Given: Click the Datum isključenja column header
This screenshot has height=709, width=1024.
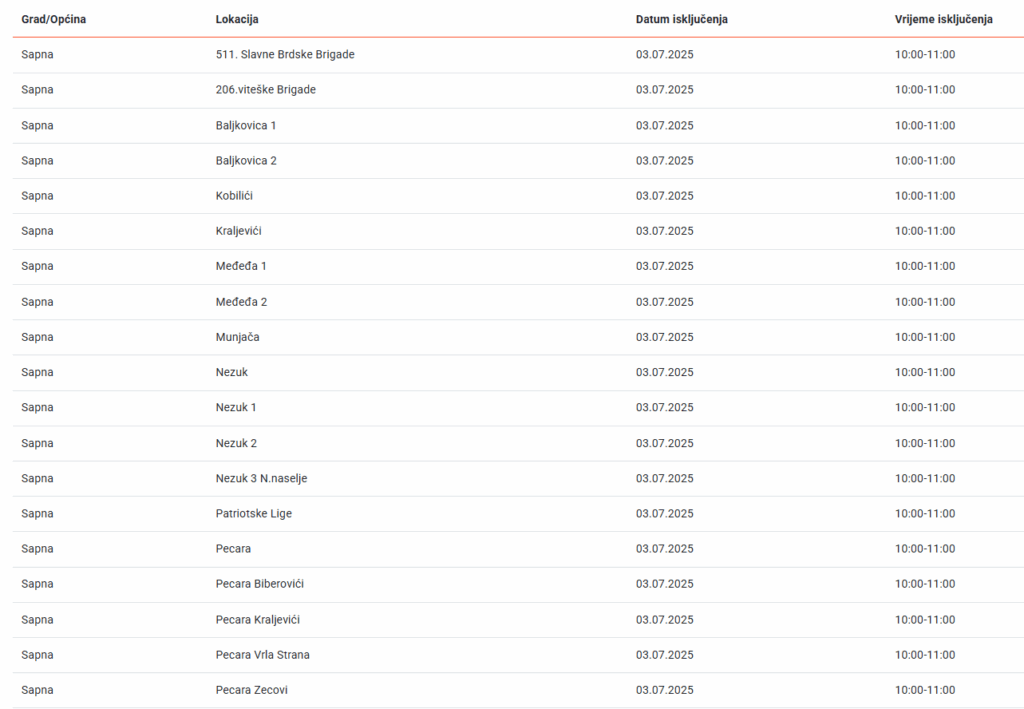Looking at the screenshot, I should (x=682, y=19).
